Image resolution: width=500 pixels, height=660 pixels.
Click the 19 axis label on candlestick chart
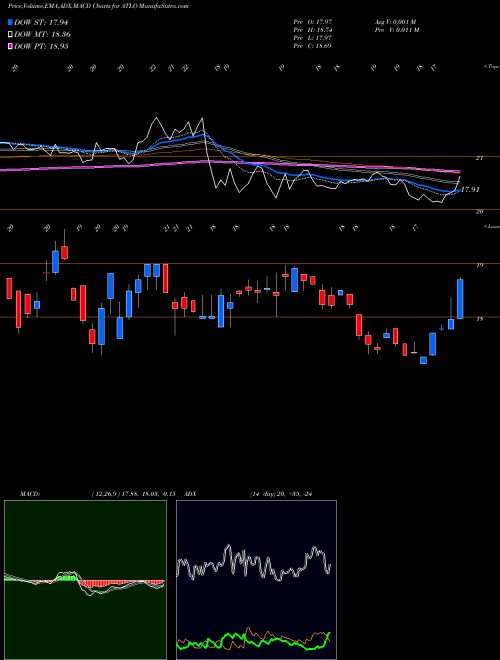click(479, 265)
